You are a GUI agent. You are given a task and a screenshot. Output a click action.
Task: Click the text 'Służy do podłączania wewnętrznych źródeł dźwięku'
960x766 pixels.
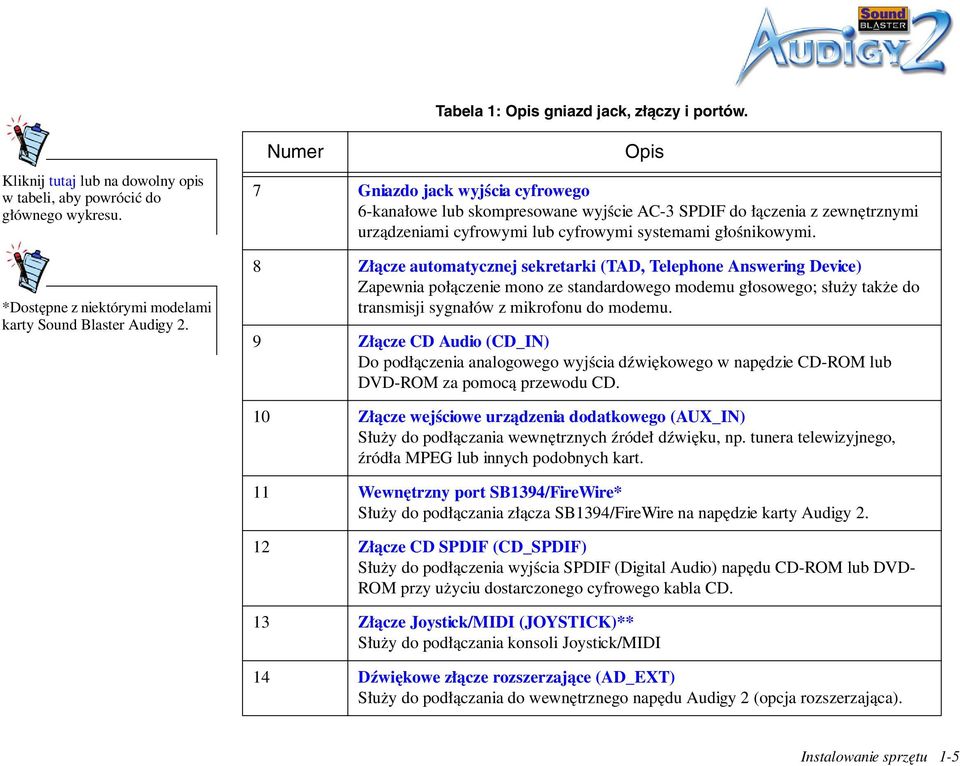[x=538, y=438]
